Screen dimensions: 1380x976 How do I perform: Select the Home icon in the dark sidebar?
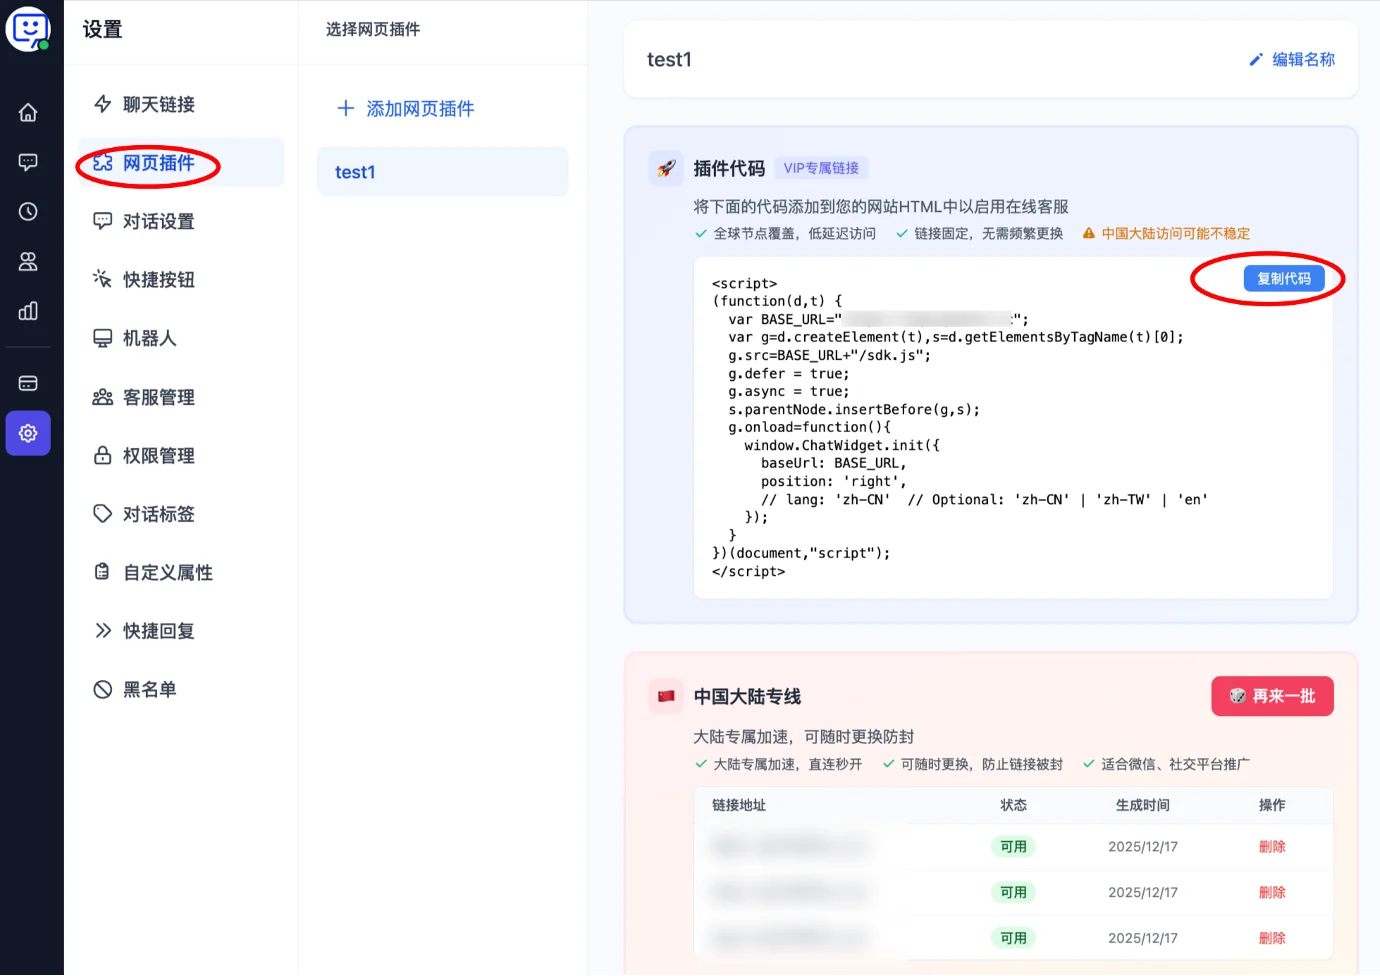(x=27, y=112)
